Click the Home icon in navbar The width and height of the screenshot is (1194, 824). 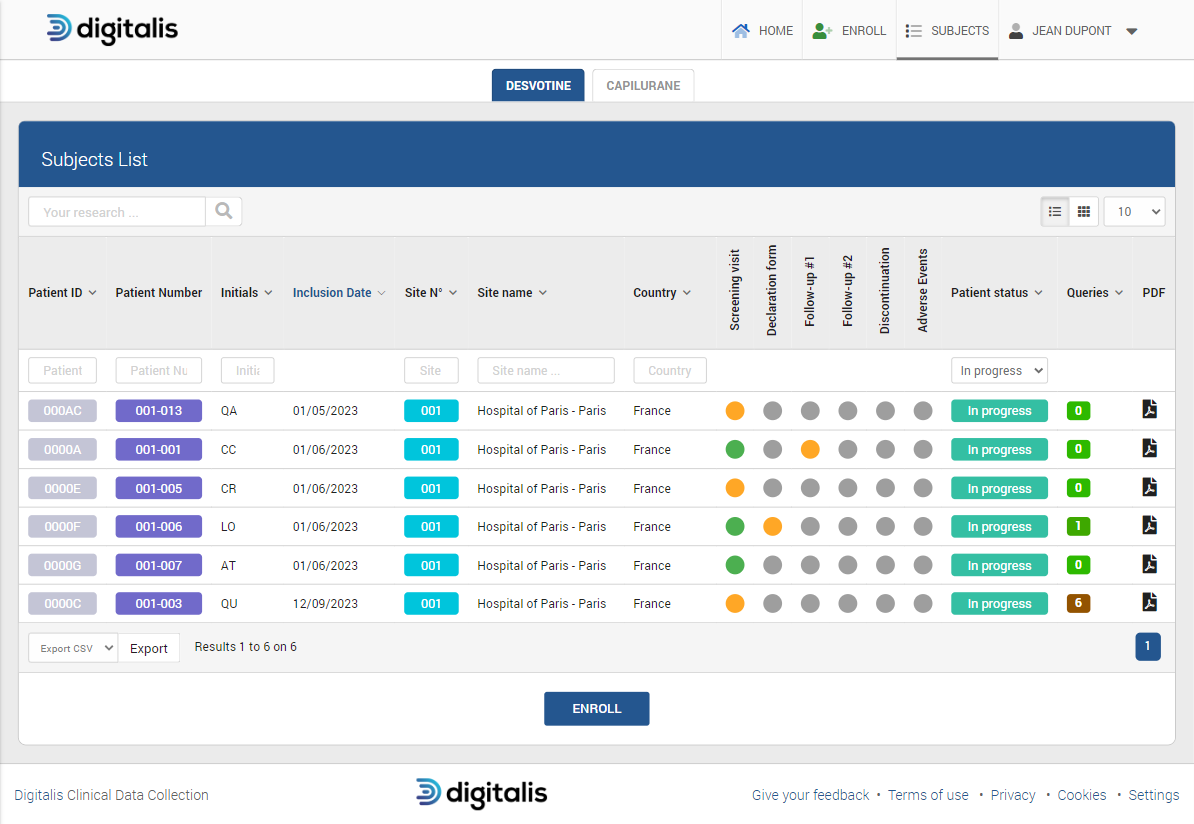coord(741,31)
